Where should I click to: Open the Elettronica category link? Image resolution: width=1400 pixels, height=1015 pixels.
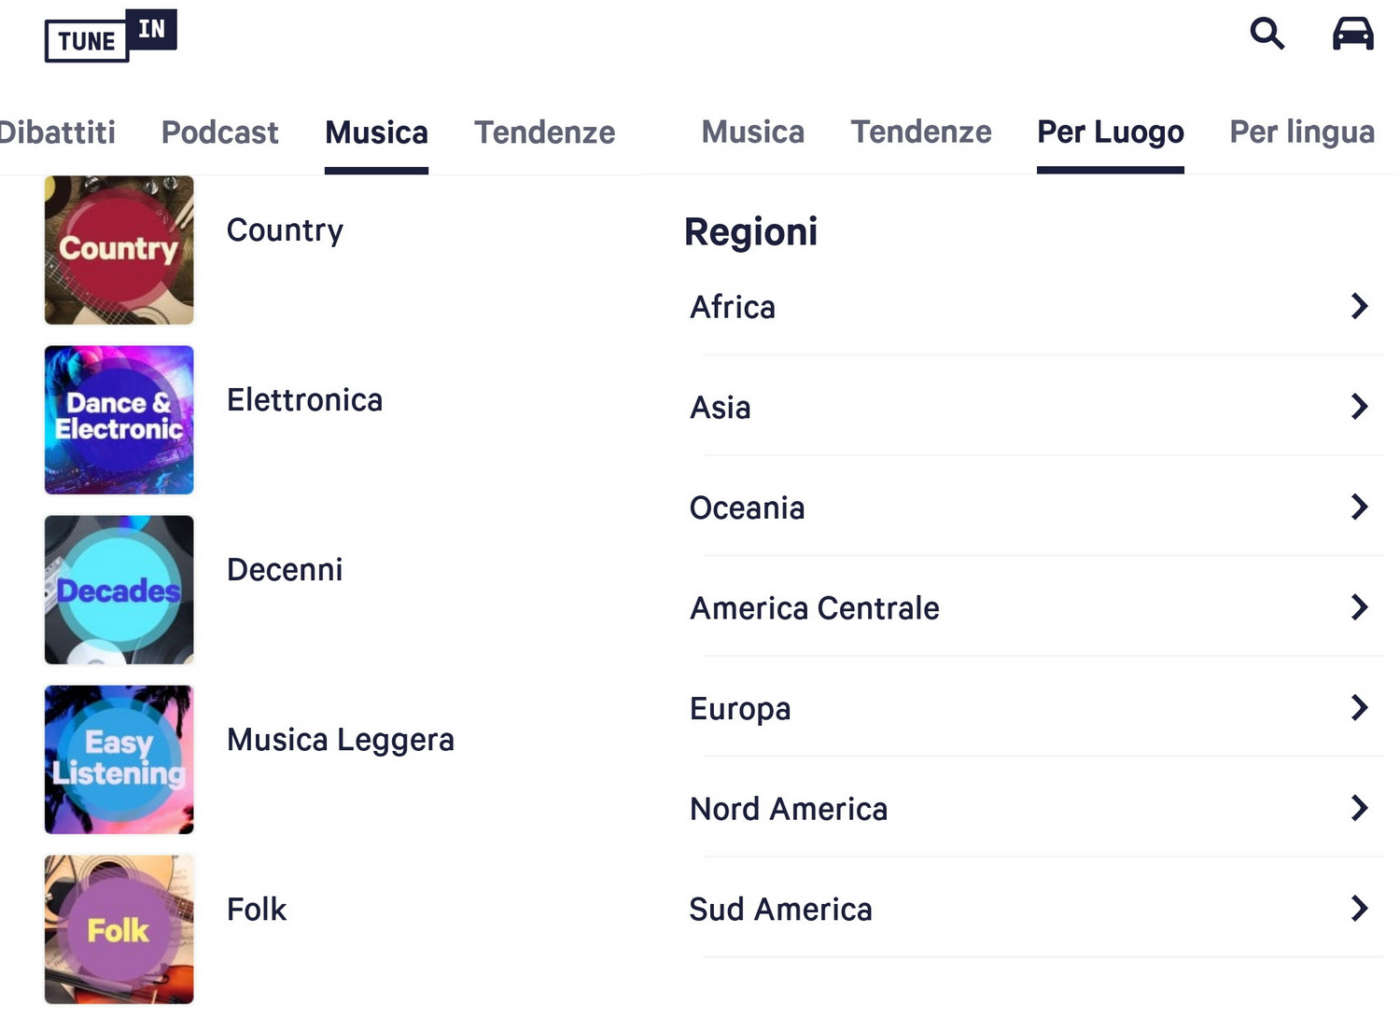point(304,400)
